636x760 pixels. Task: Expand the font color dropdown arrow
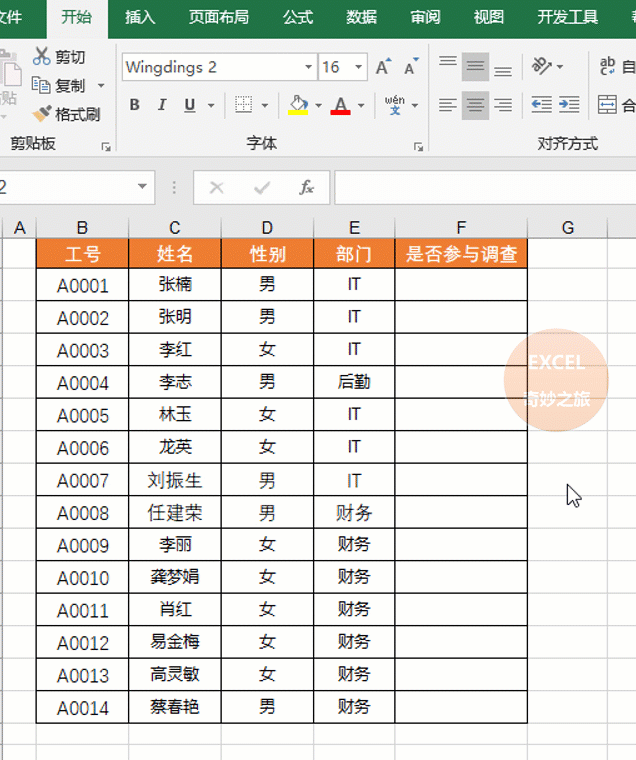[361, 105]
